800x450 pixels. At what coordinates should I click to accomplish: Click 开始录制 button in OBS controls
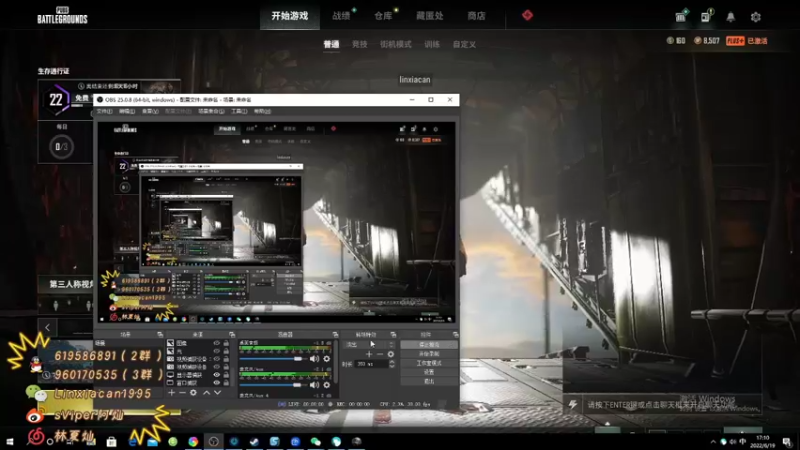429,354
